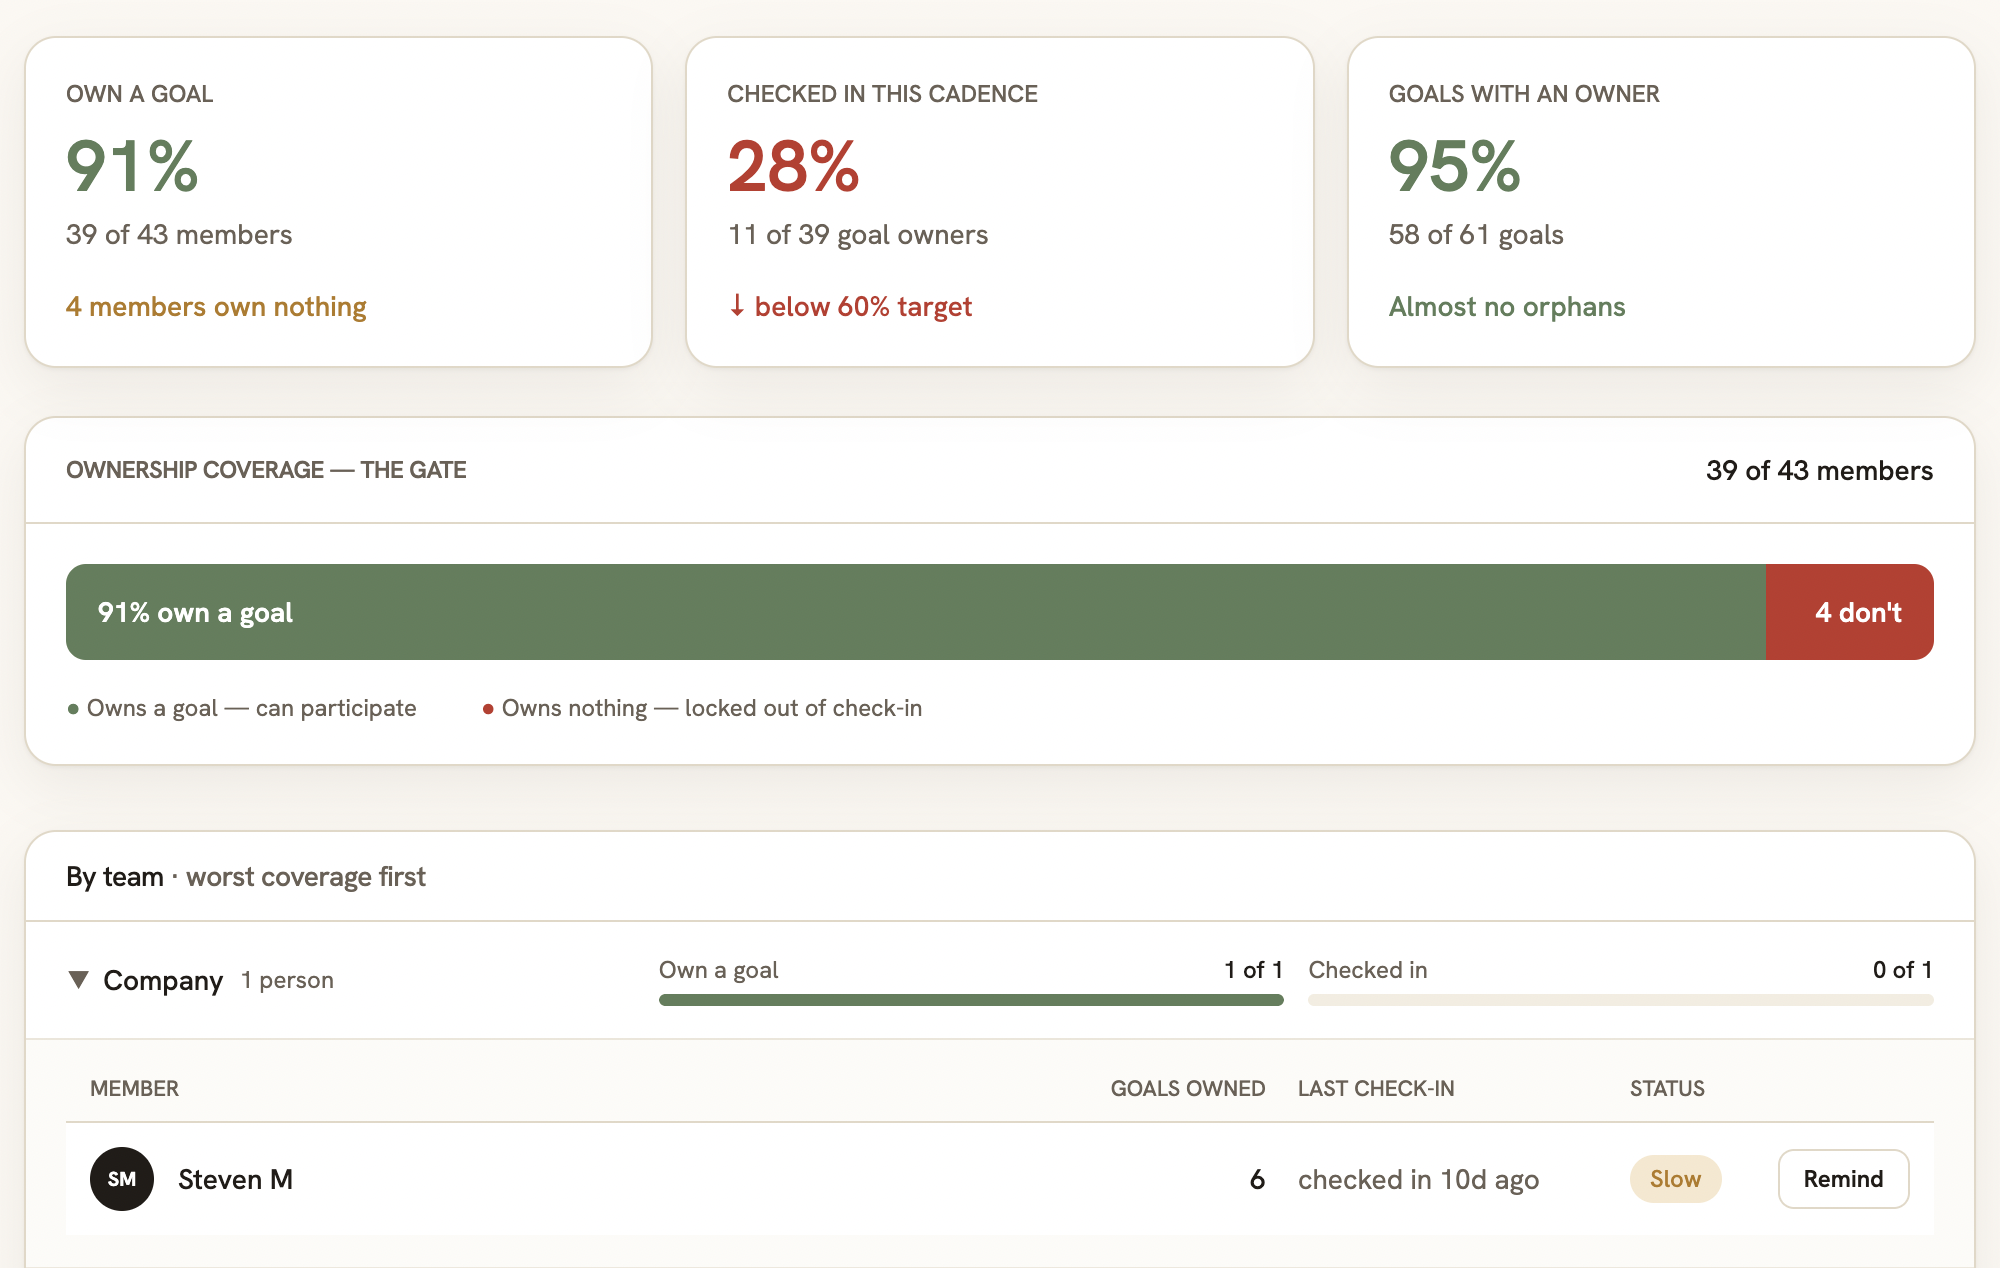The image size is (2000, 1268).
Task: Click 'Owns nothing — locked out of check-in' legend
Action: 702,708
